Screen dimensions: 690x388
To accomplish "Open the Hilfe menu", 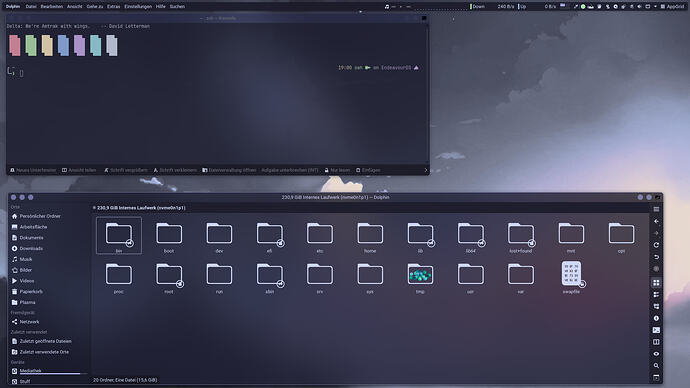I will pos(161,7).
